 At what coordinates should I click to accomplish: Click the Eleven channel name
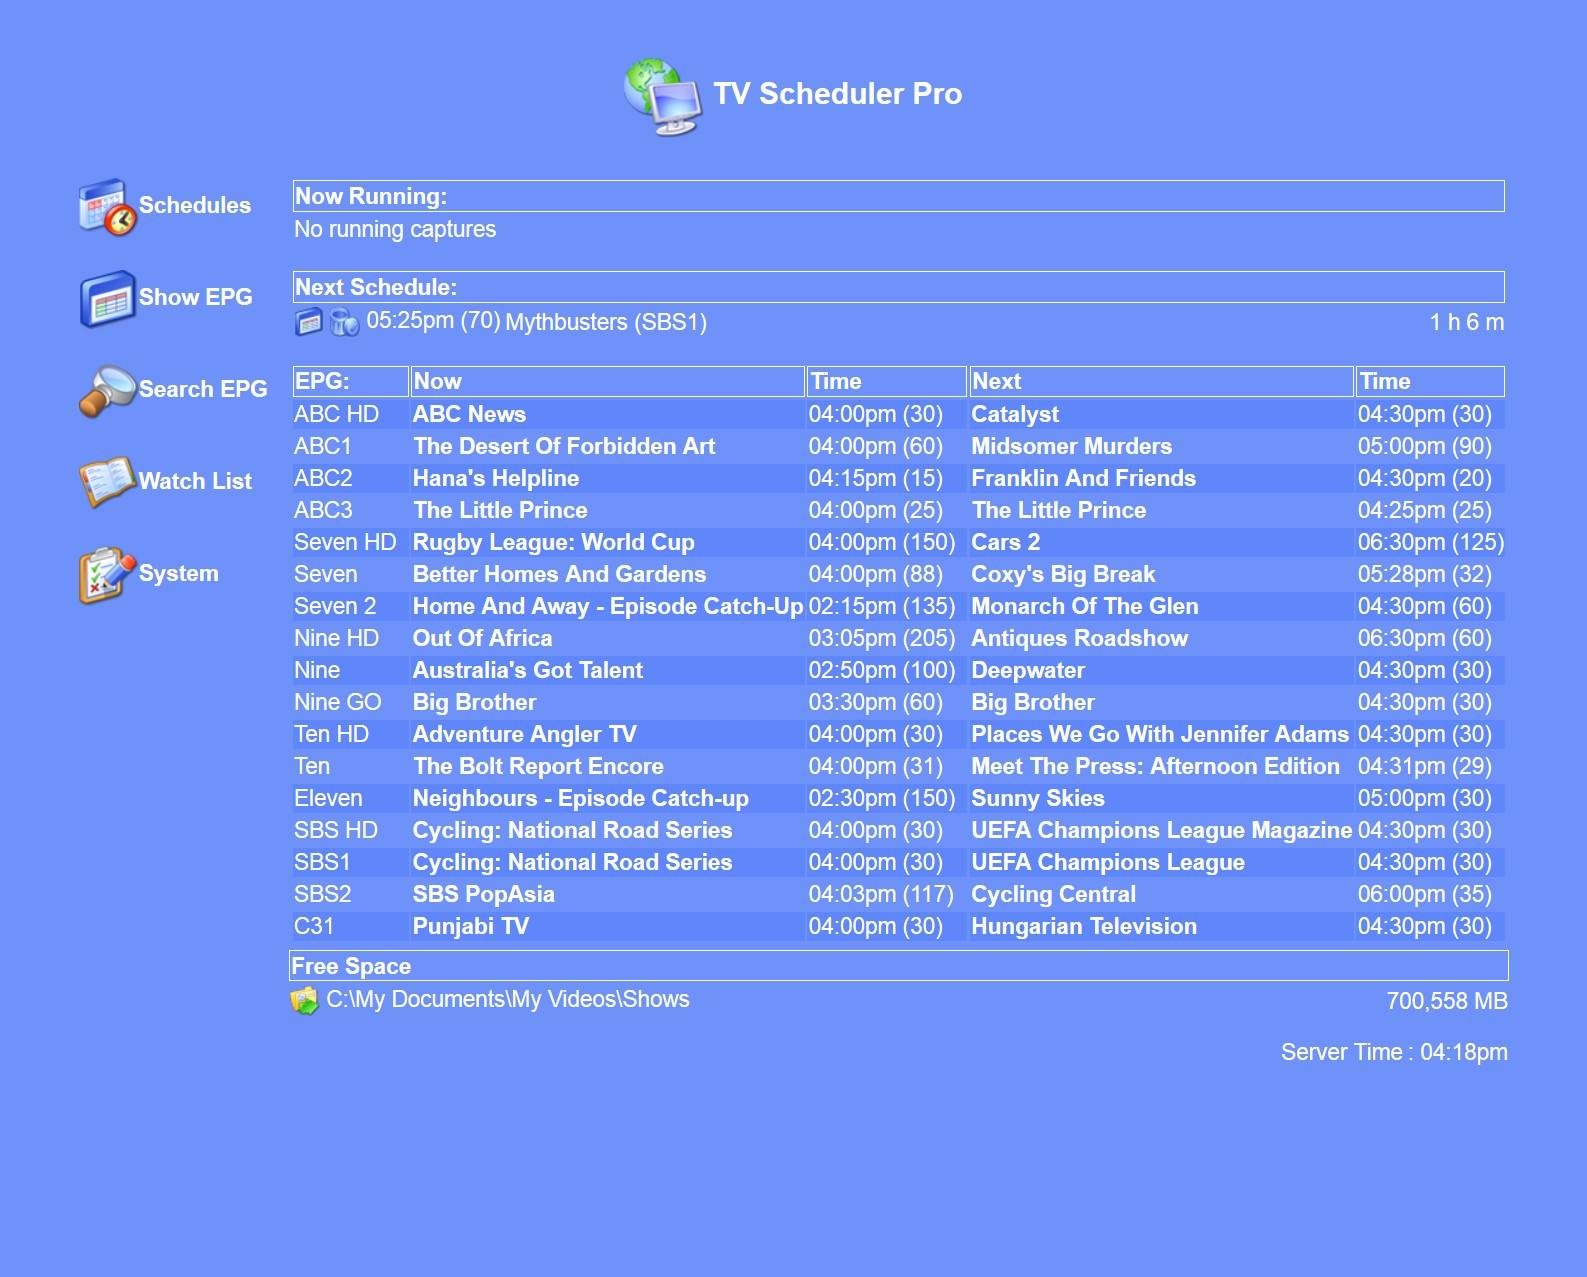coord(328,798)
